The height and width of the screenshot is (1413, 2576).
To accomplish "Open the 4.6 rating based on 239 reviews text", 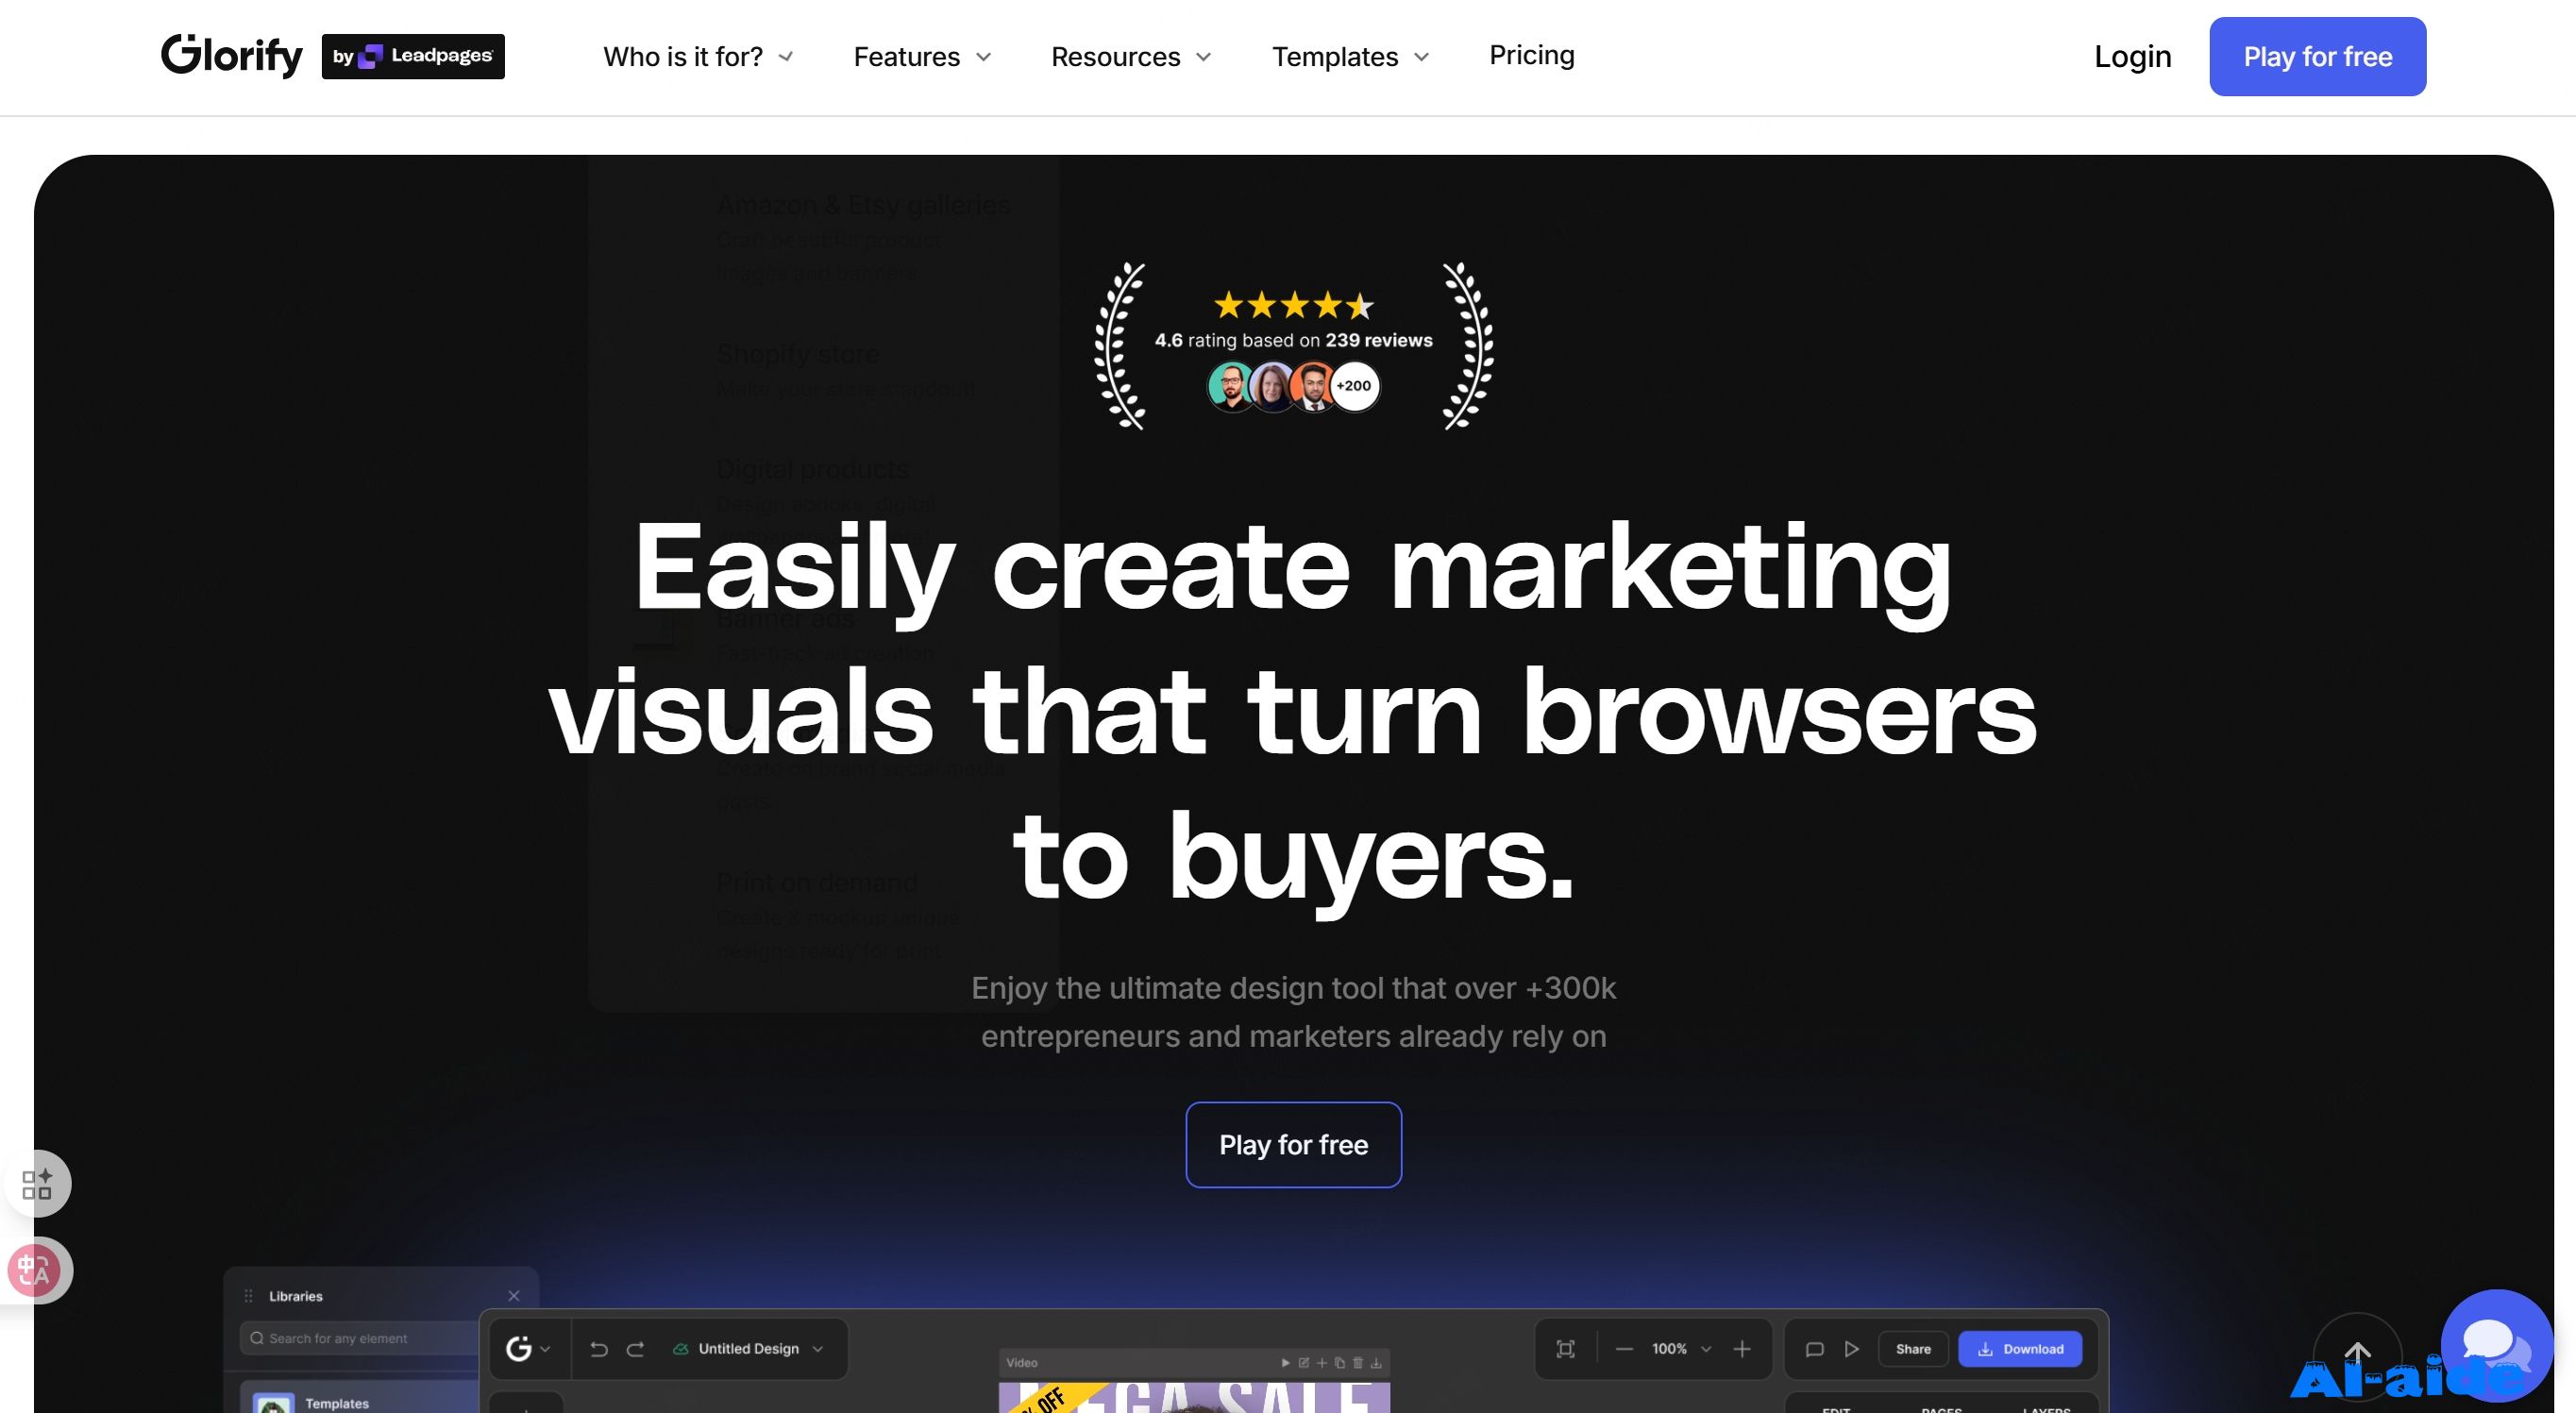I will tap(1293, 340).
